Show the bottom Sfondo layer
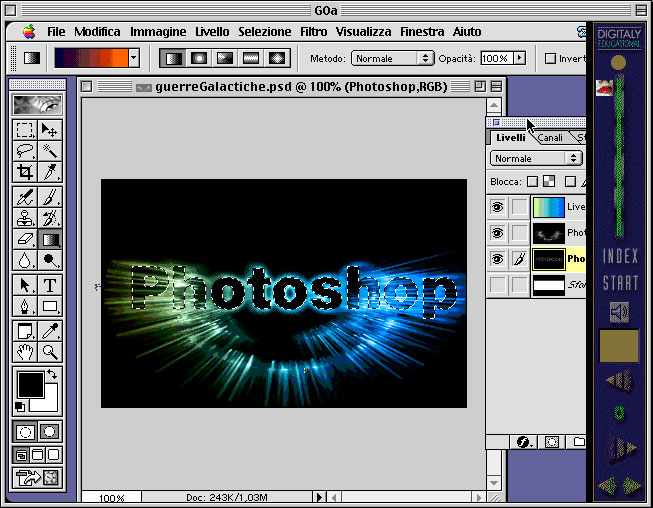 pos(497,285)
